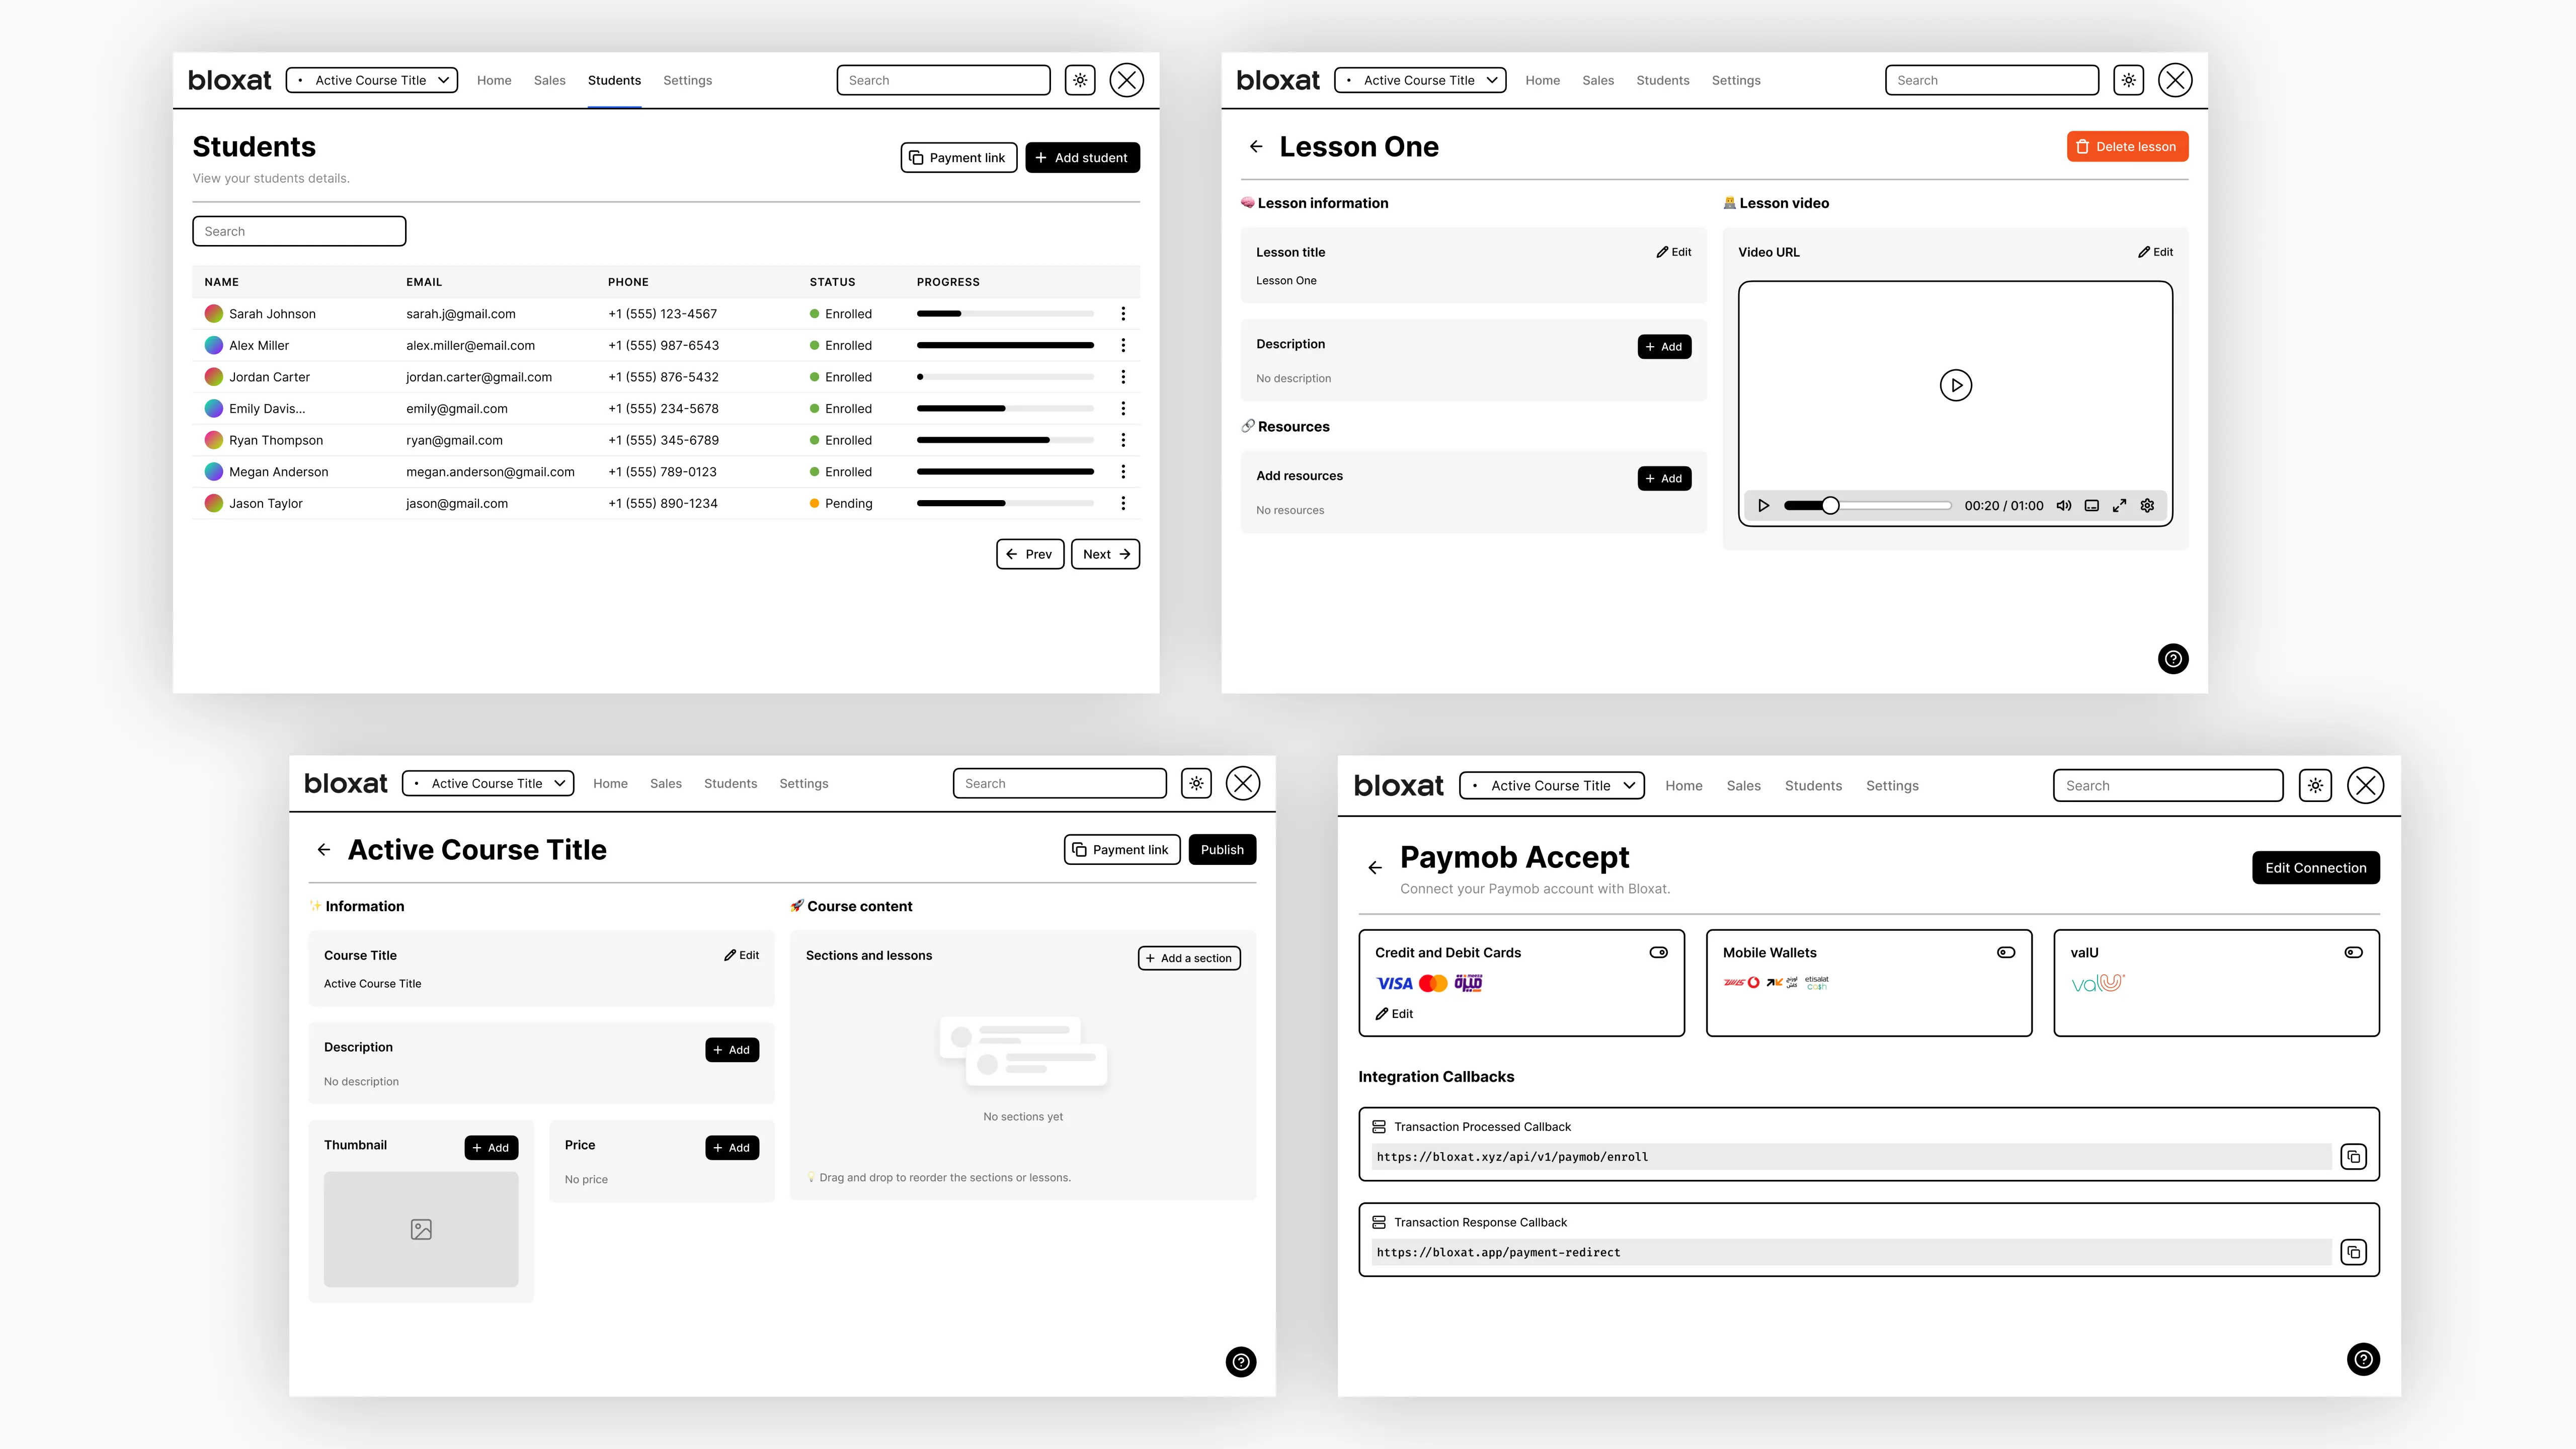Open Settings tab in the Paymob Accept window
This screenshot has height=1449, width=2576.
point(1891,786)
